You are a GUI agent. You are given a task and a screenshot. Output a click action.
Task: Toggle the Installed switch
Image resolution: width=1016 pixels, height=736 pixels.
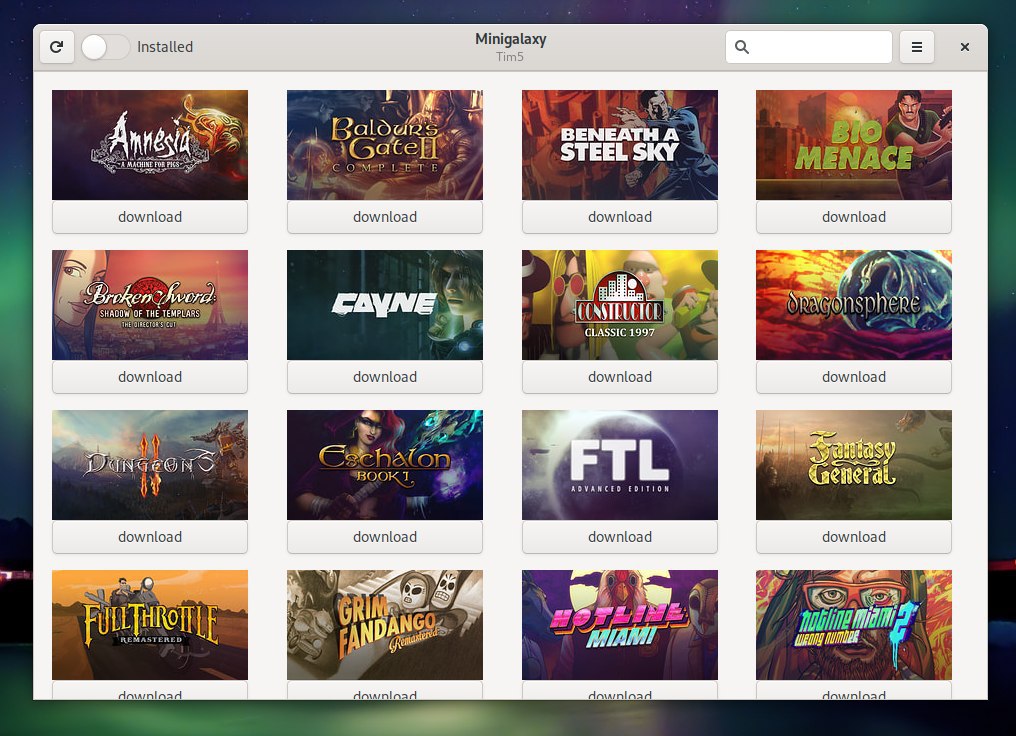click(x=106, y=47)
